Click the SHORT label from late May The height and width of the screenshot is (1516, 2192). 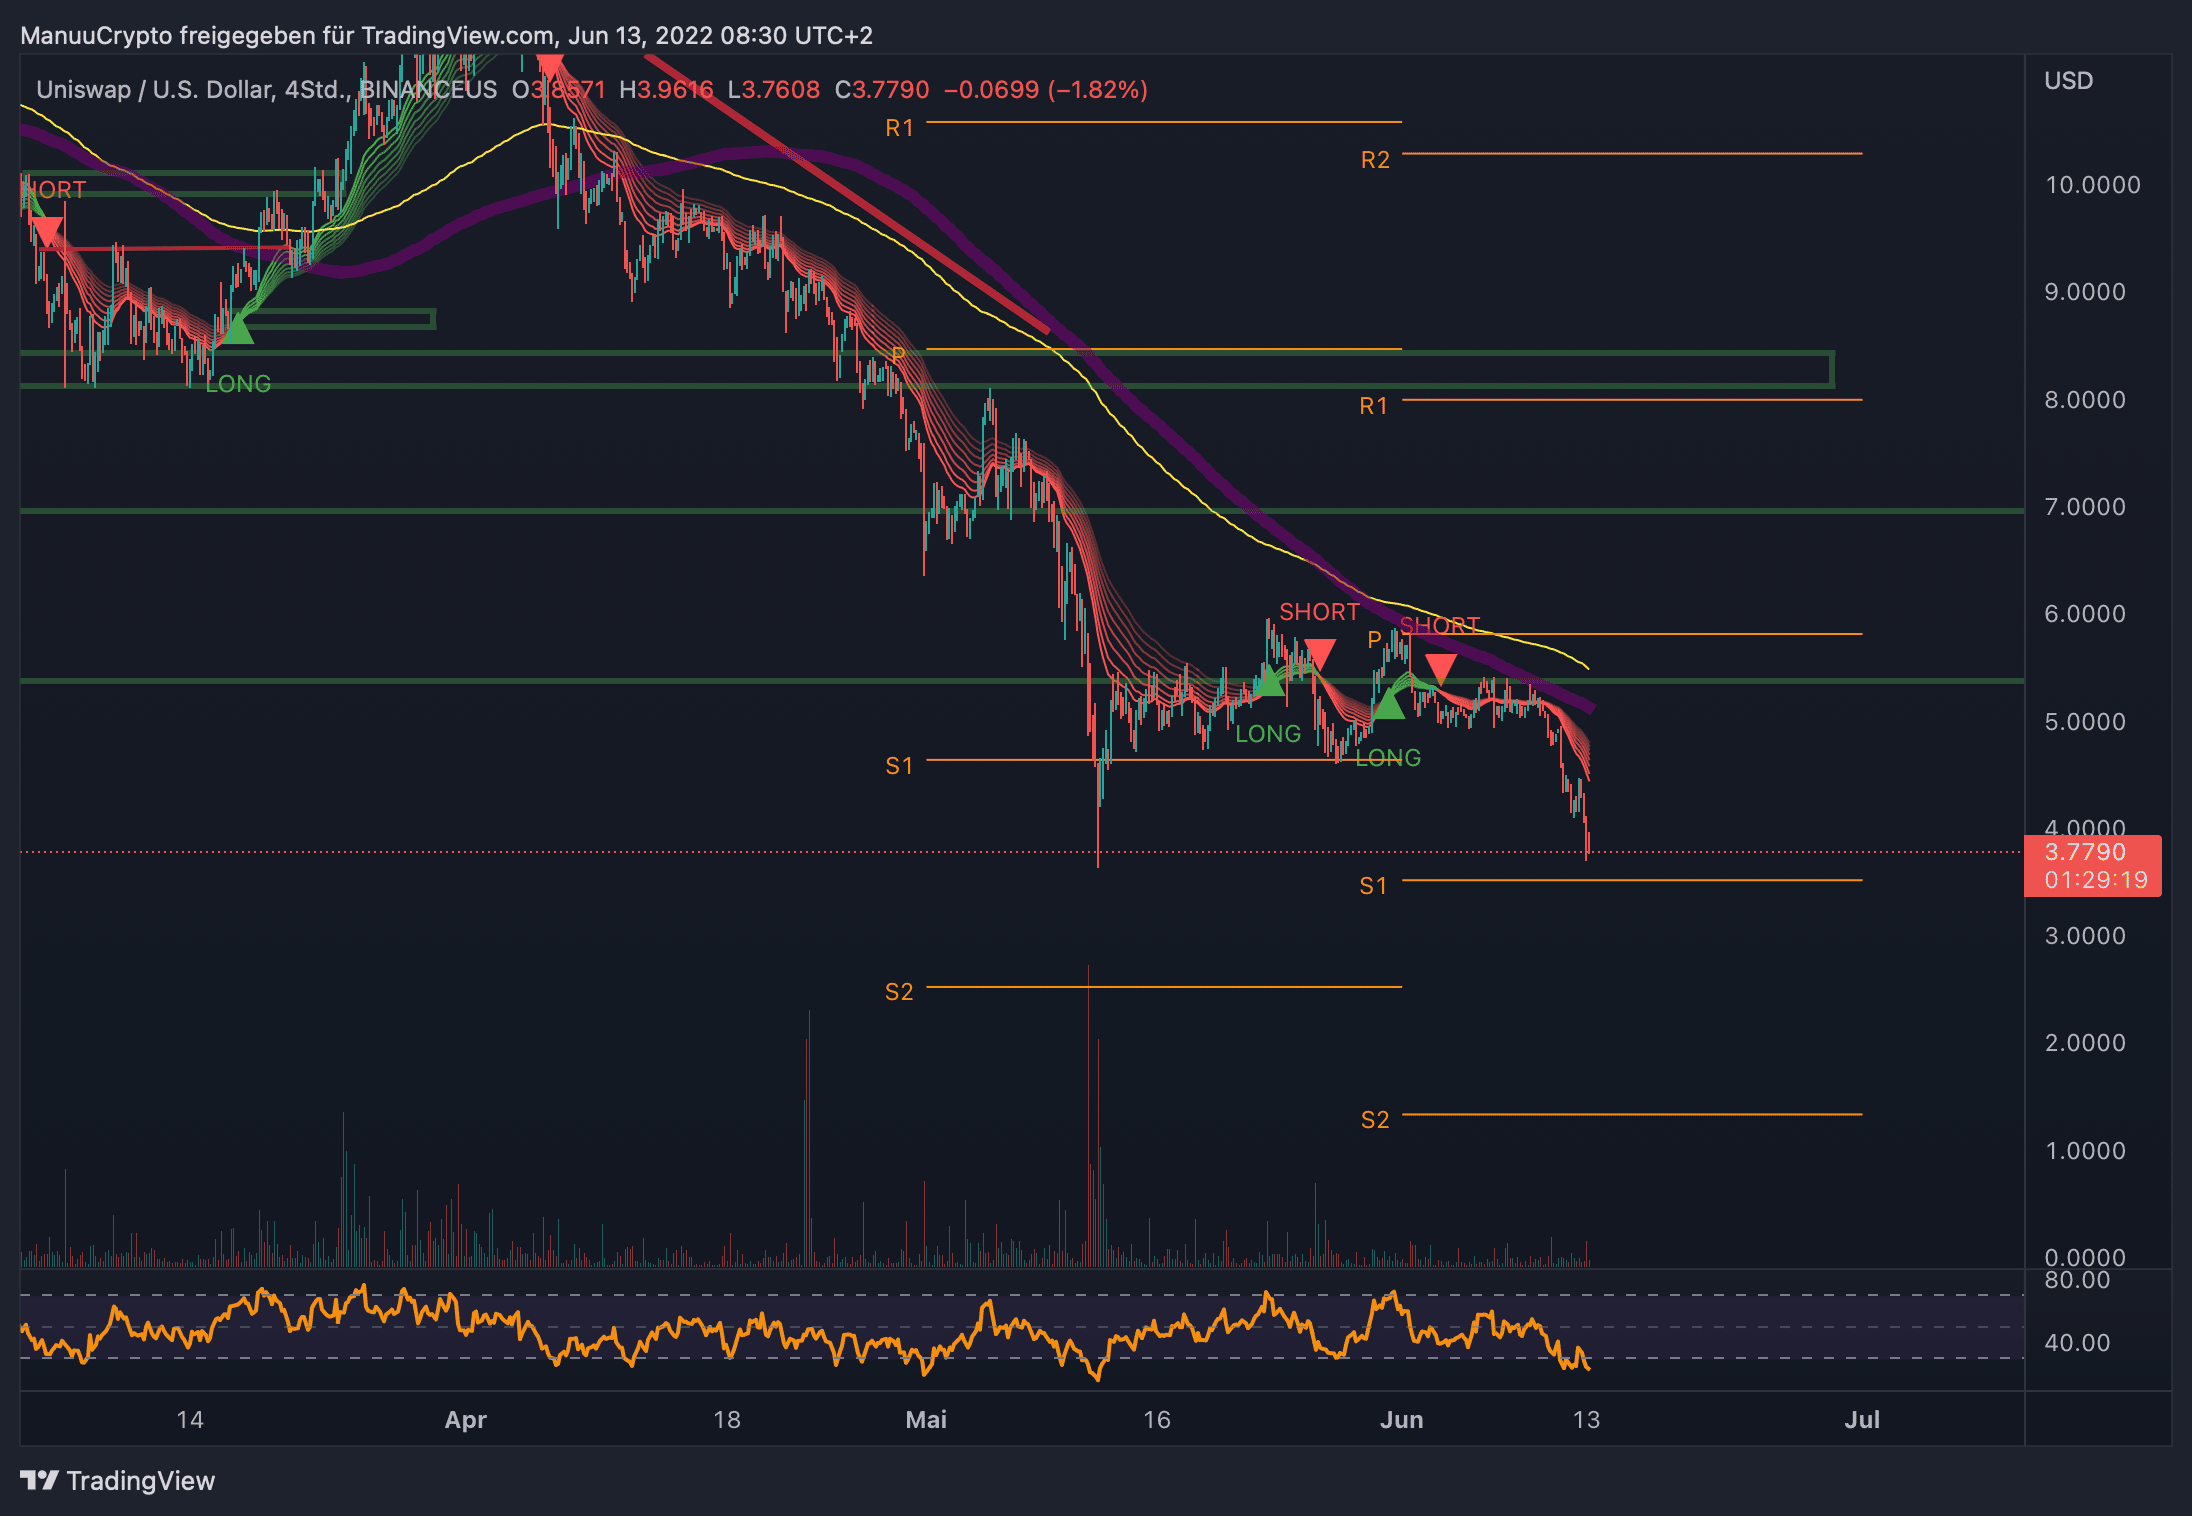[x=1320, y=612]
